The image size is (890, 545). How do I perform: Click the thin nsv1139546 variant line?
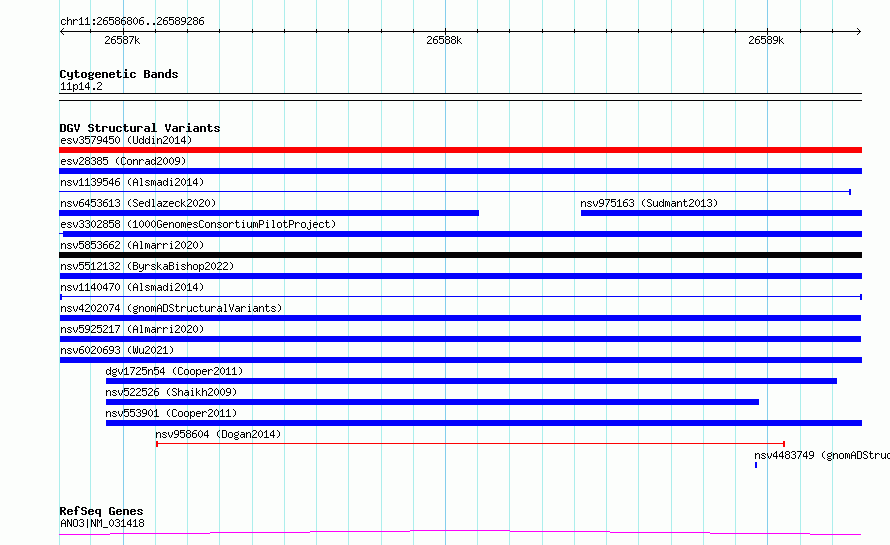[x=455, y=192]
